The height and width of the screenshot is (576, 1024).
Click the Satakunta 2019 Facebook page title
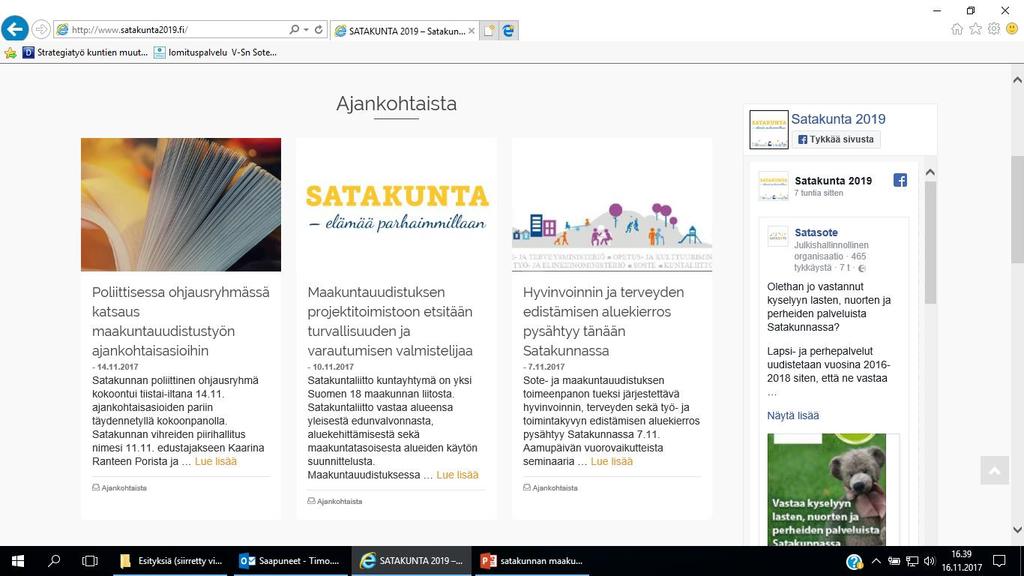pos(839,119)
